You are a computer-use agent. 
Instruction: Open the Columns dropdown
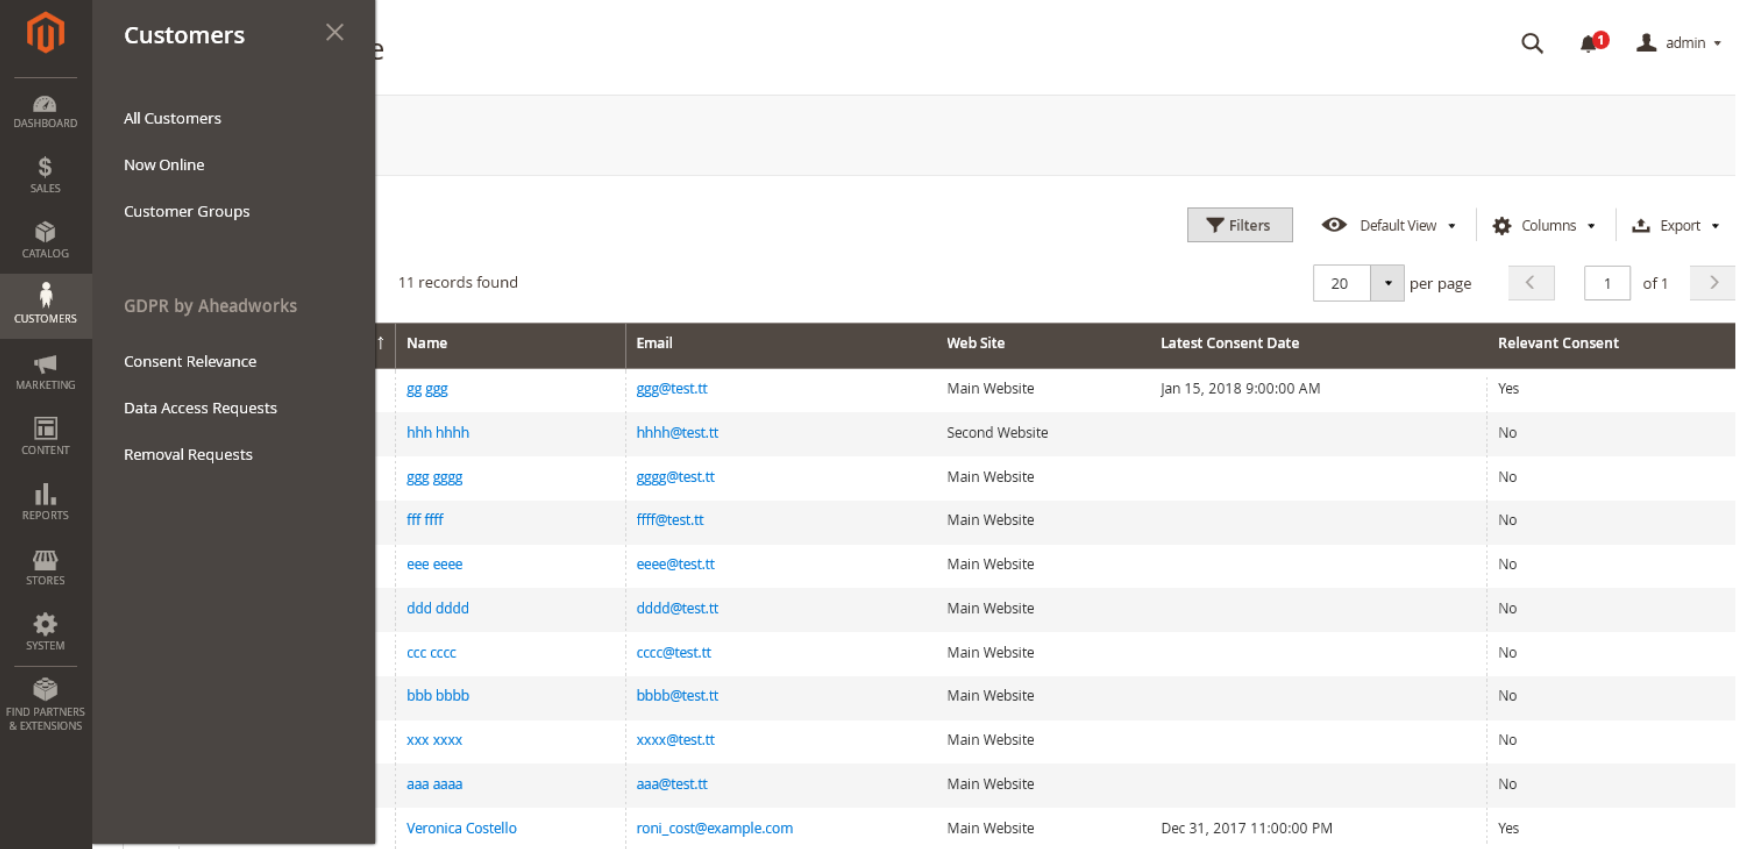tap(1544, 226)
